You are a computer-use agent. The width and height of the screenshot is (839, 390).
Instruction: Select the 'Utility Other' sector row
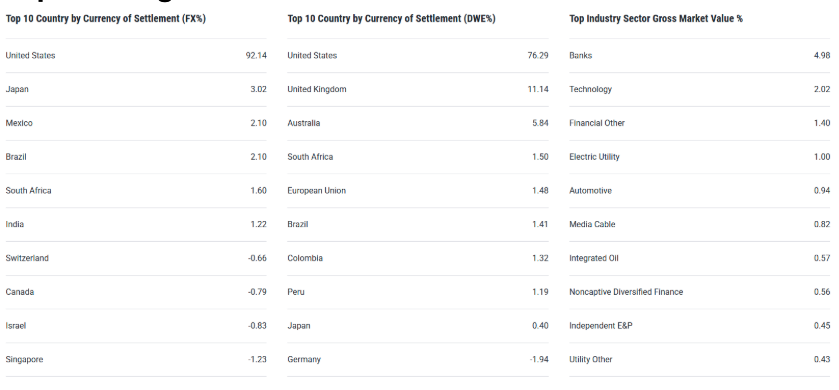pos(591,360)
